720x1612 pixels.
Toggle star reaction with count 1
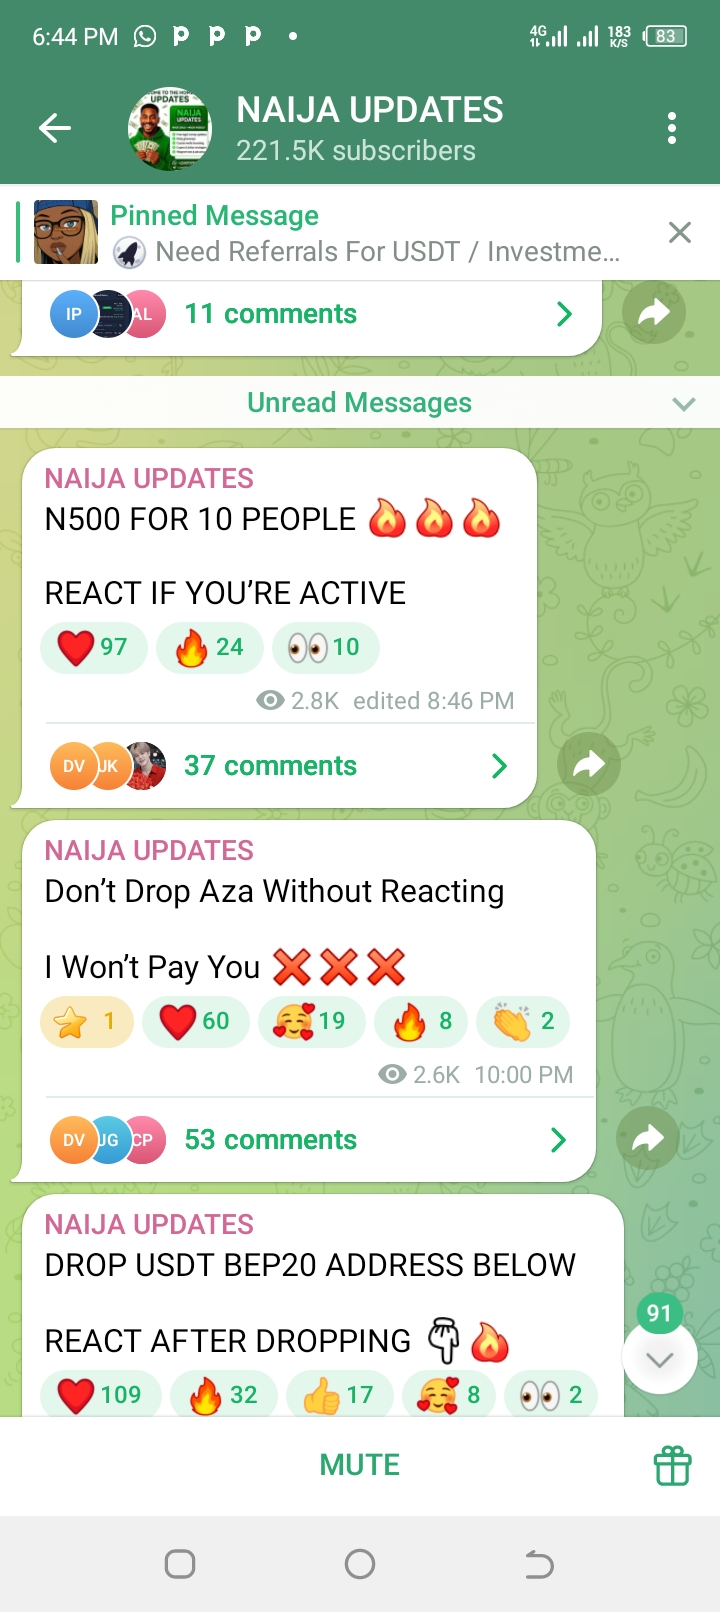tap(87, 1021)
